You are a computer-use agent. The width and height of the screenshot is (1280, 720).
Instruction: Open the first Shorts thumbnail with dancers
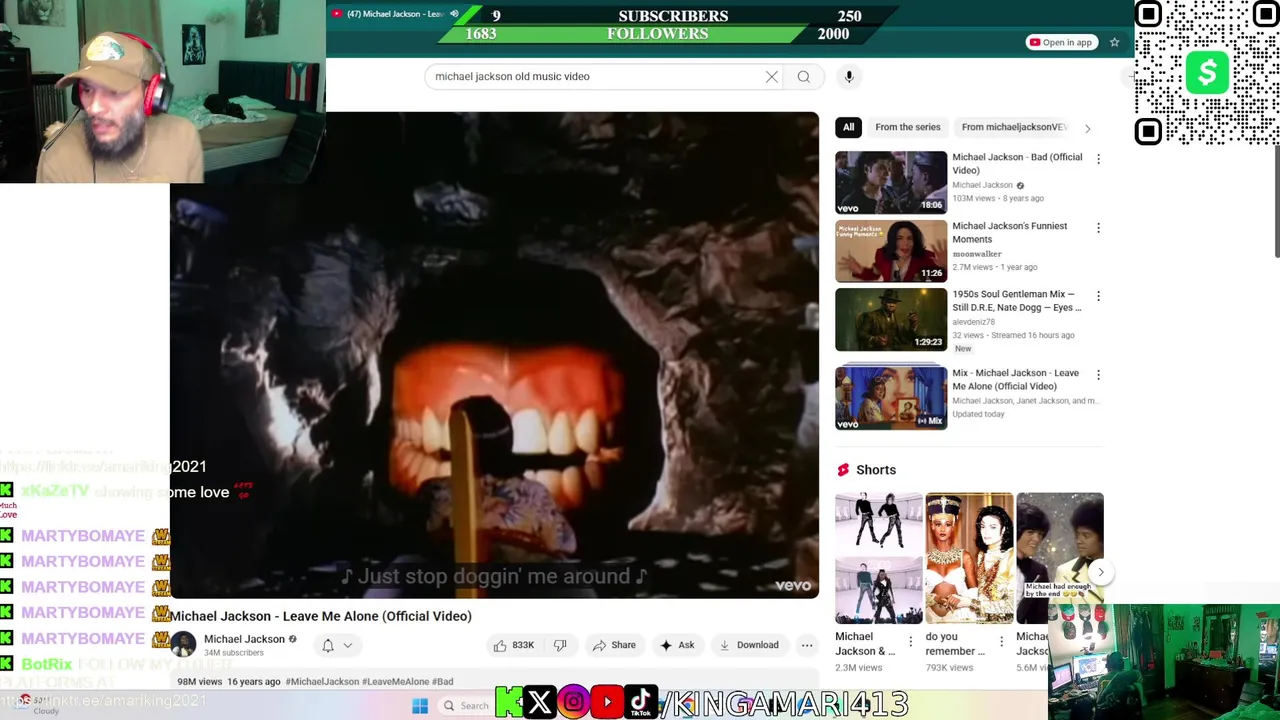(879, 558)
